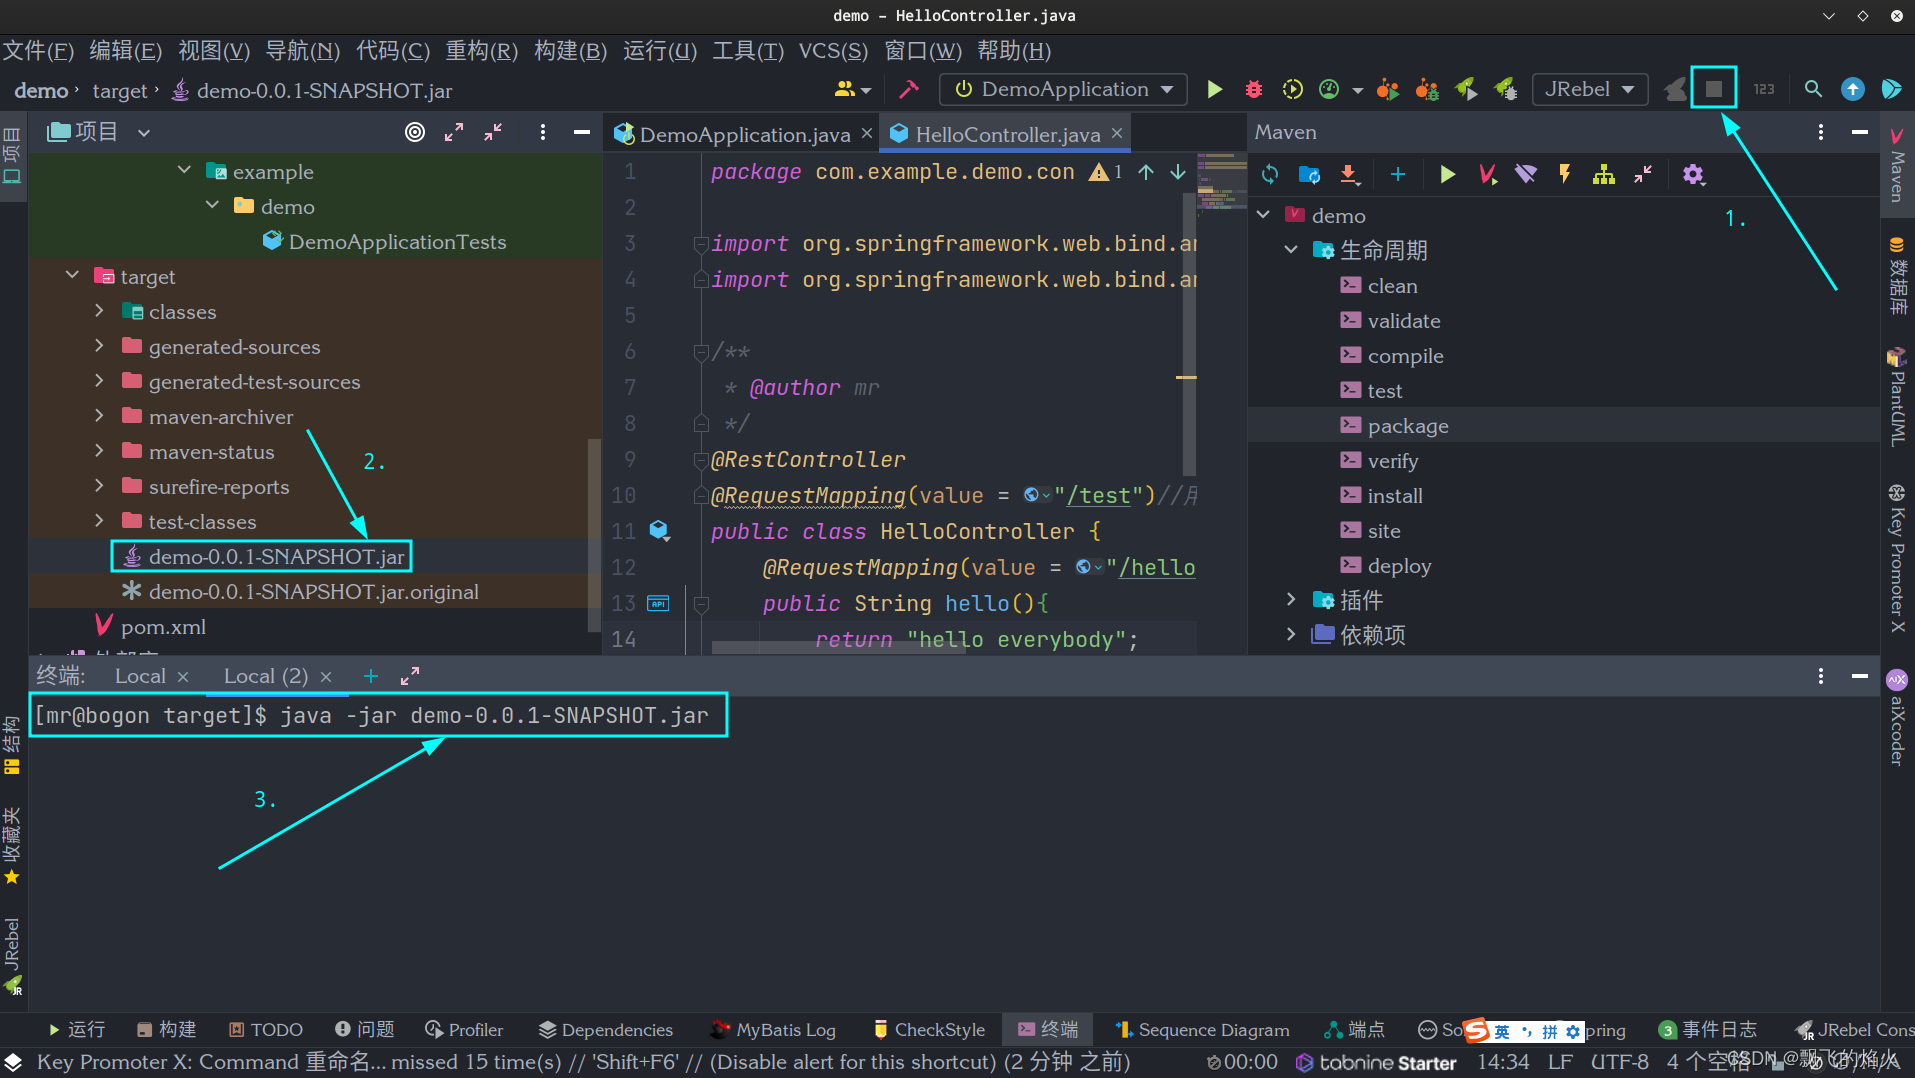Viewport: 1915px width, 1078px height.
Task: Open the File menu
Action: pyautogui.click(x=38, y=51)
